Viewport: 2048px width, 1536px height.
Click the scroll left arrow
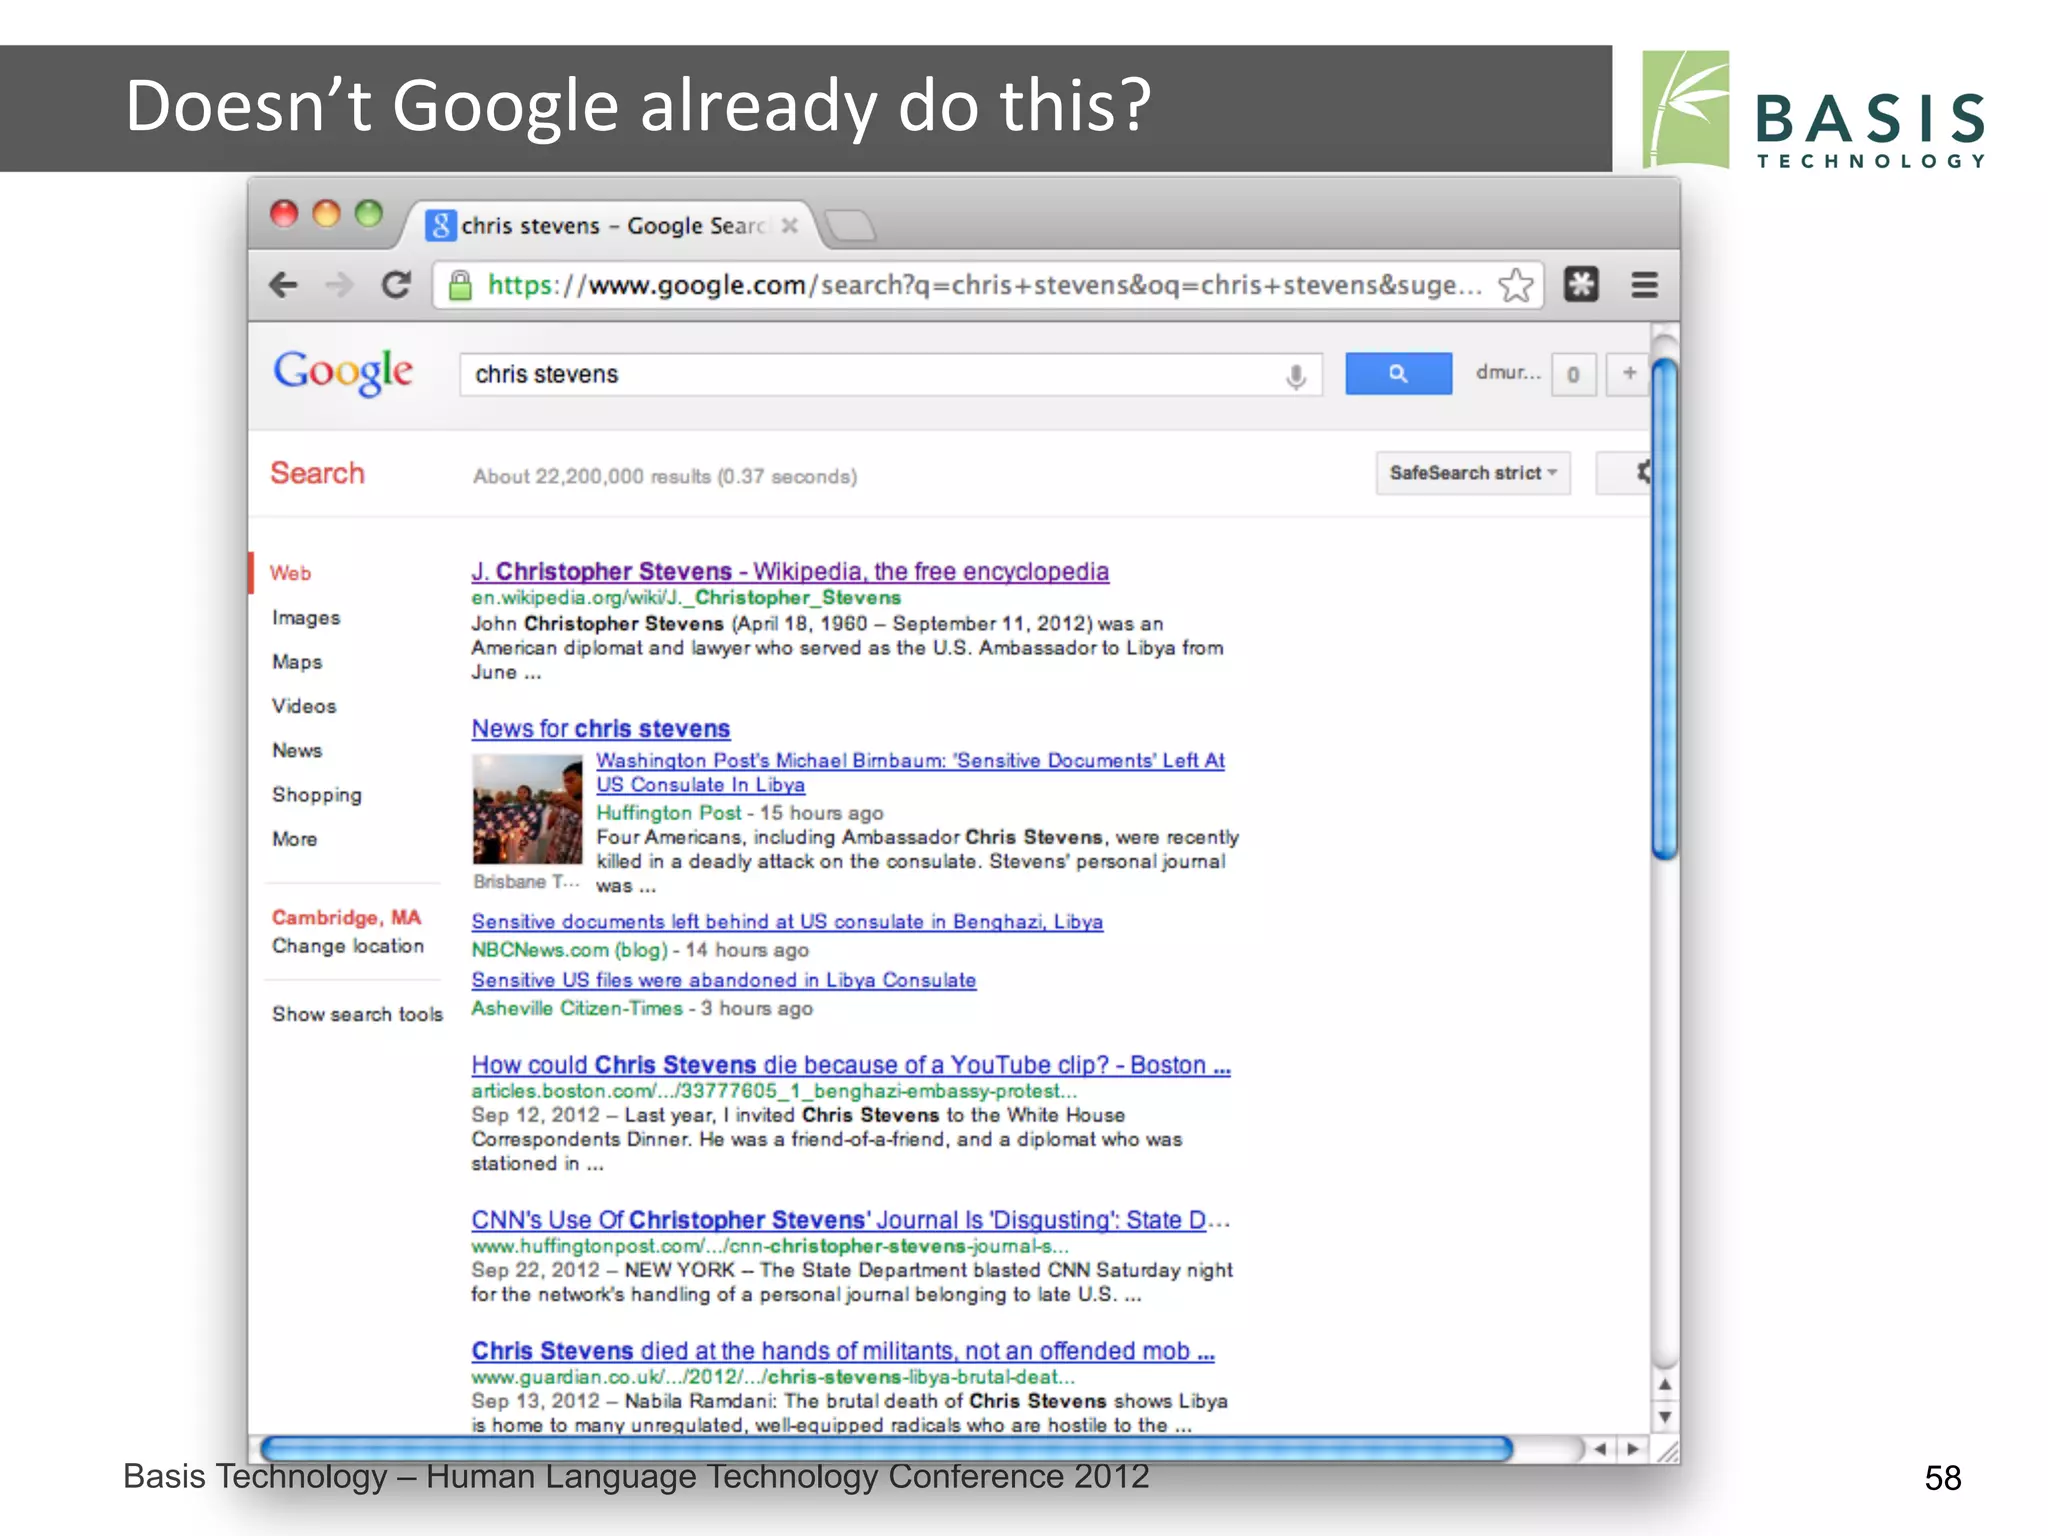click(1601, 1449)
